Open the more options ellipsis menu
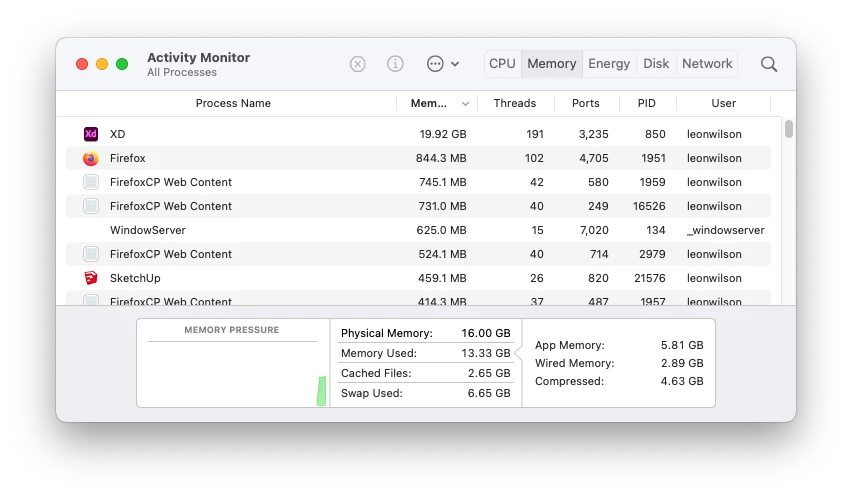 (x=443, y=64)
